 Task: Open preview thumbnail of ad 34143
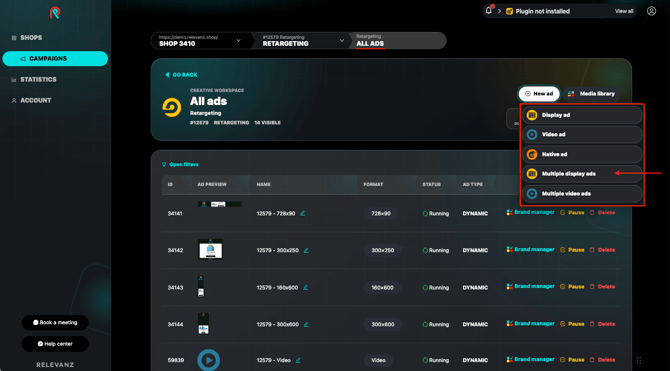201,286
